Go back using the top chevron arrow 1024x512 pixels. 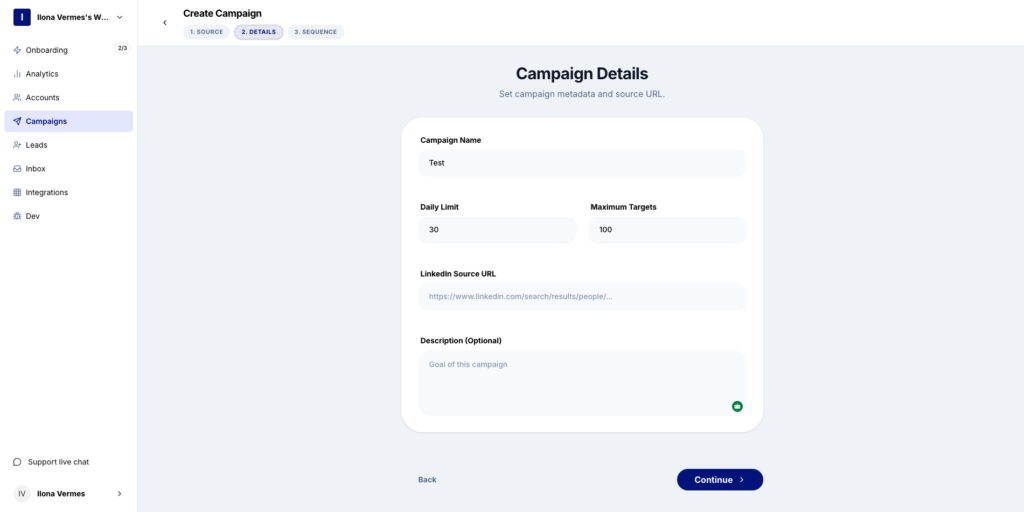click(165, 23)
